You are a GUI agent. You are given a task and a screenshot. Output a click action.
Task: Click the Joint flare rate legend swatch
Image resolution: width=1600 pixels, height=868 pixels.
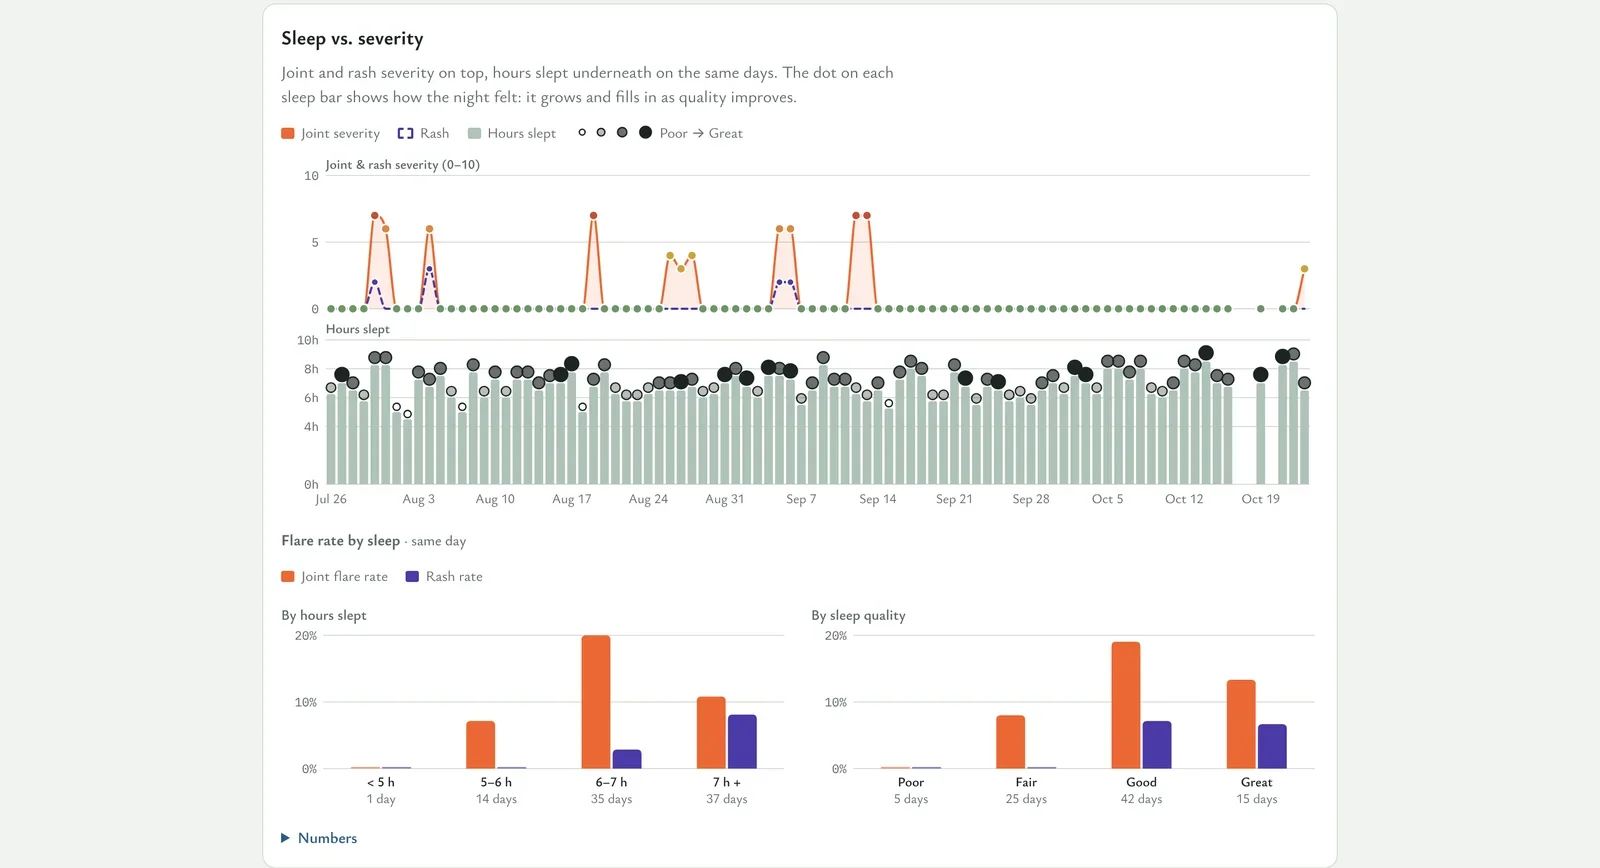point(288,576)
